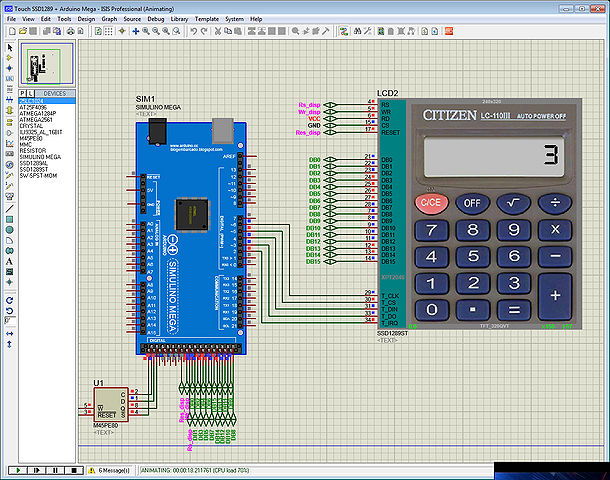Open the System menu
The height and width of the screenshot is (480, 610).
(x=234, y=19)
